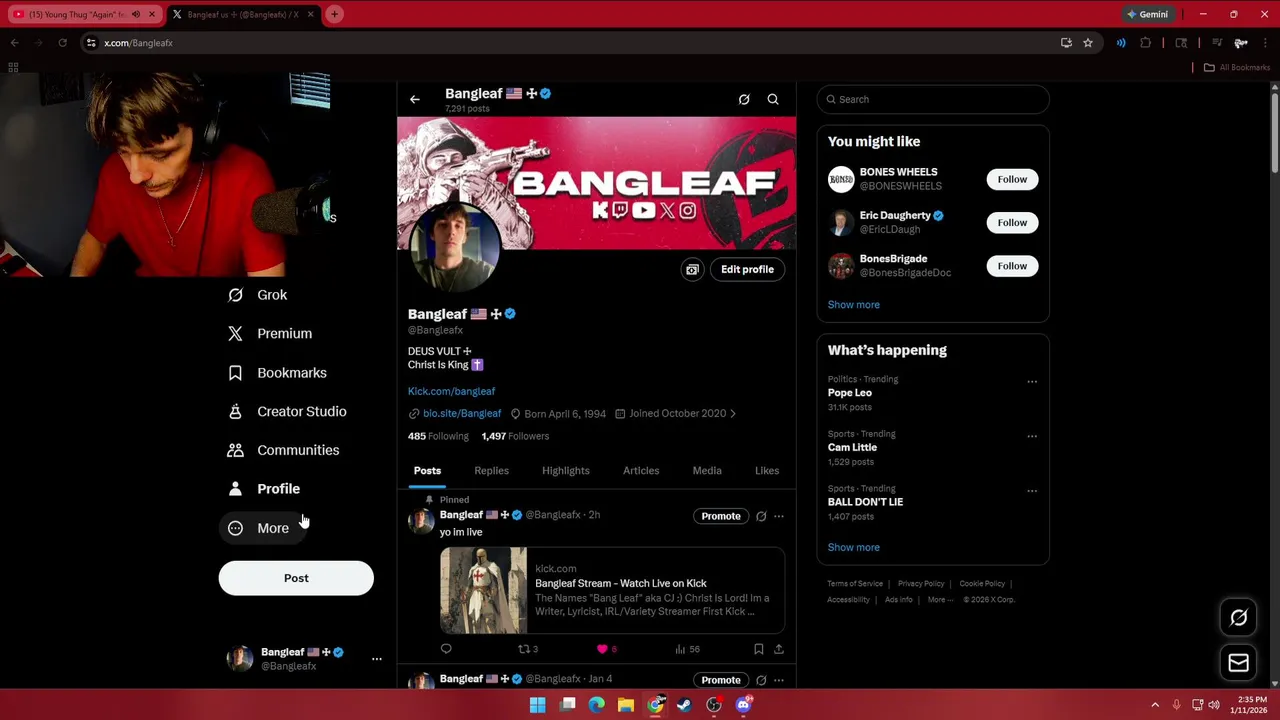The width and height of the screenshot is (1280, 720).
Task: Switch to the Young Thug YouTube browser tab
Action: (x=83, y=15)
